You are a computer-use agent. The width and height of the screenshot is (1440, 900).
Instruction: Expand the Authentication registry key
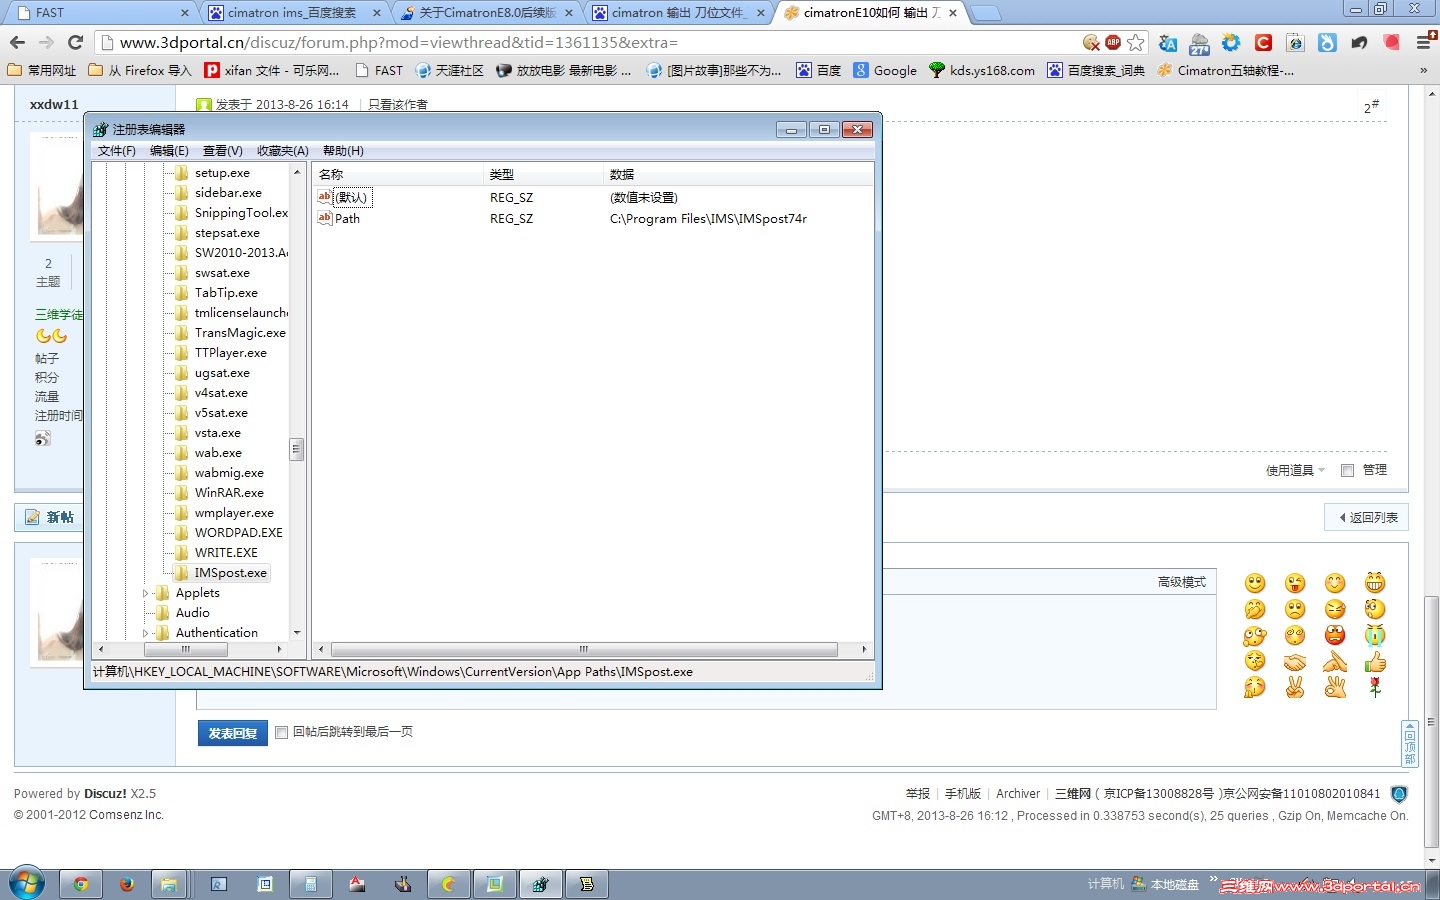[x=146, y=633]
